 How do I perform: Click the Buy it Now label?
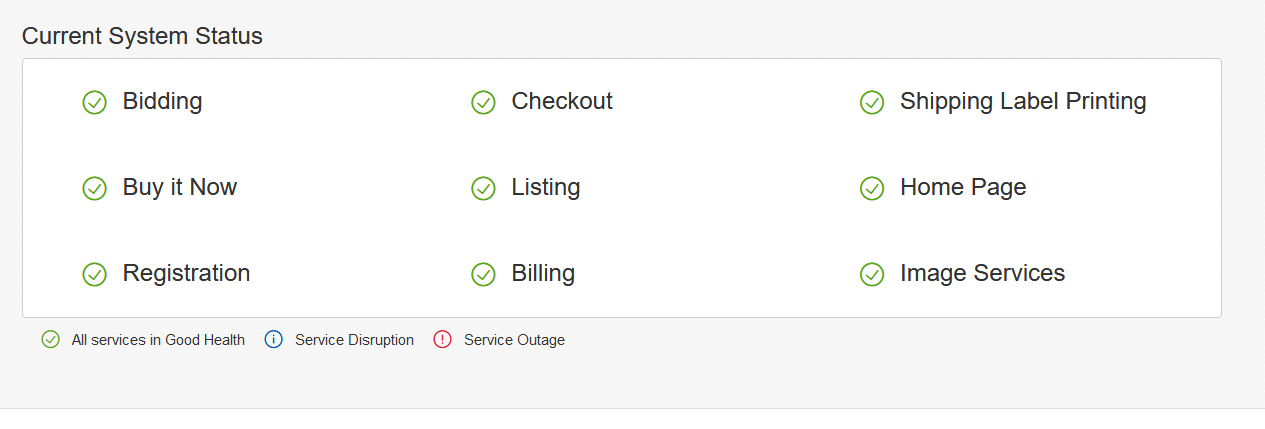(180, 187)
